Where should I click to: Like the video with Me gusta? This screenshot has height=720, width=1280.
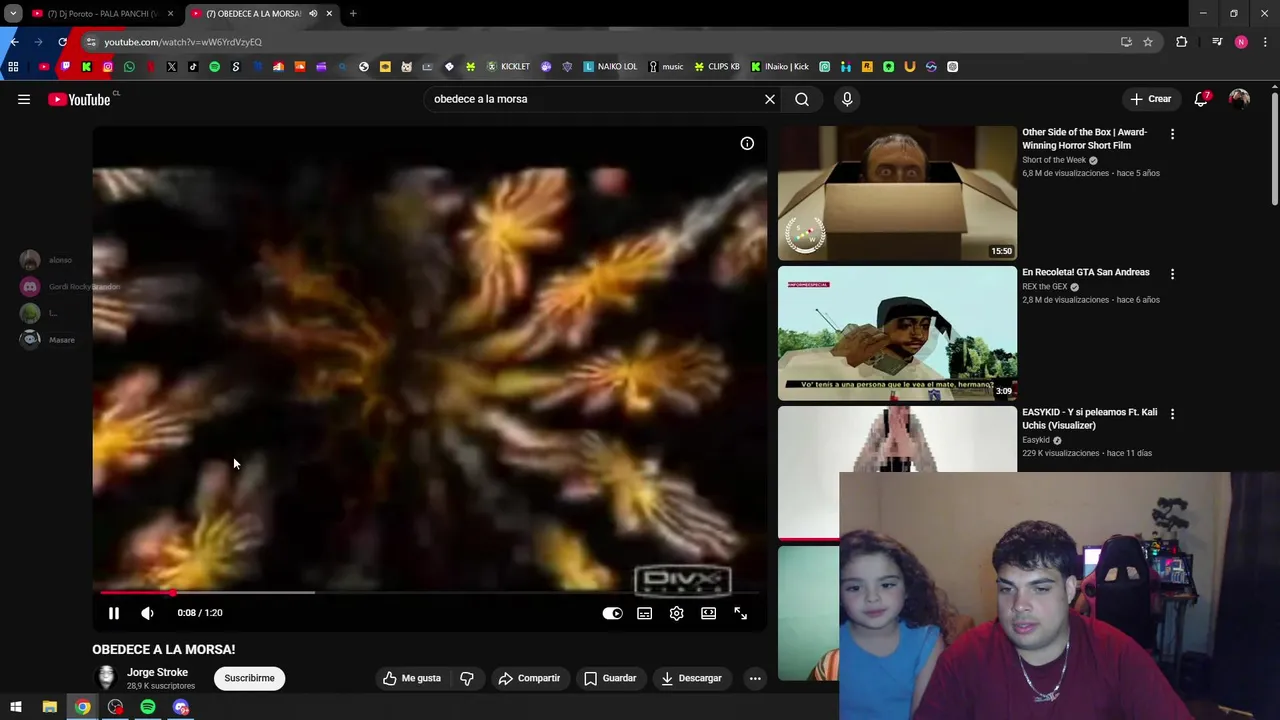[412, 678]
